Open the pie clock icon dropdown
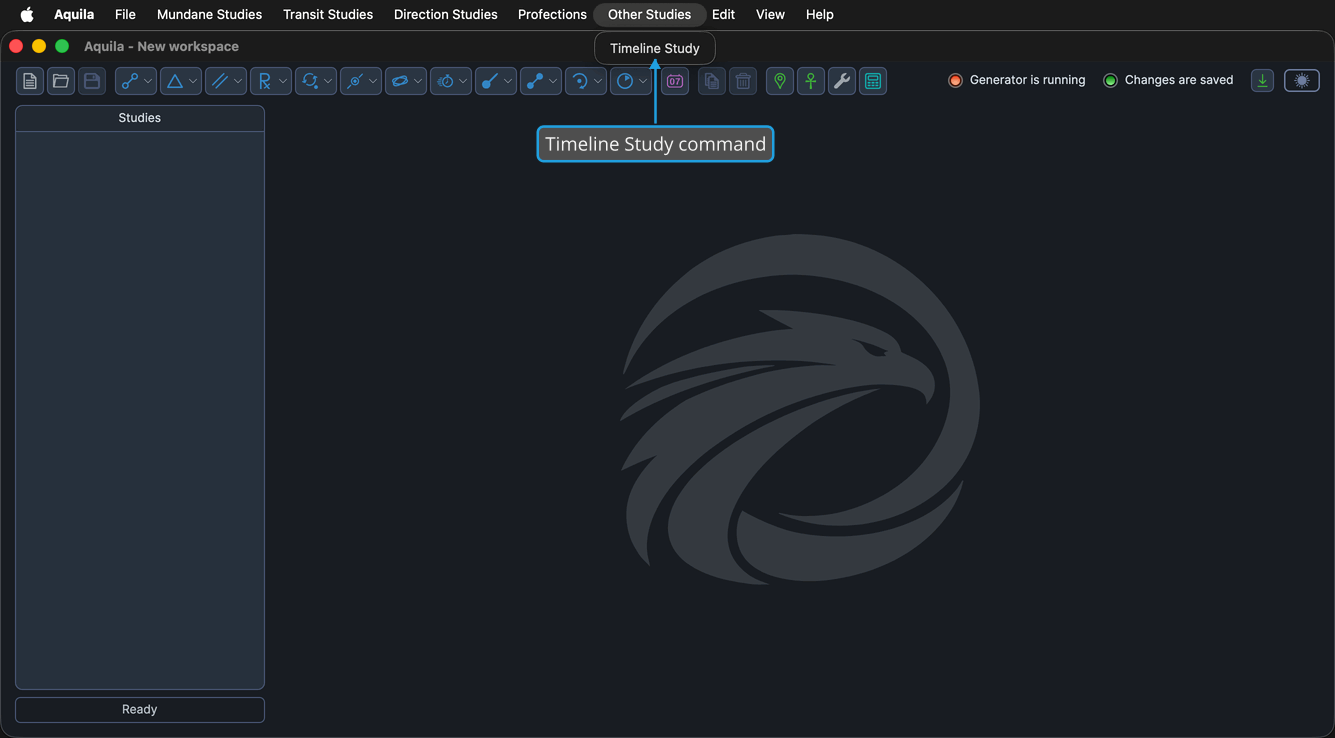1335x738 pixels. (x=631, y=81)
